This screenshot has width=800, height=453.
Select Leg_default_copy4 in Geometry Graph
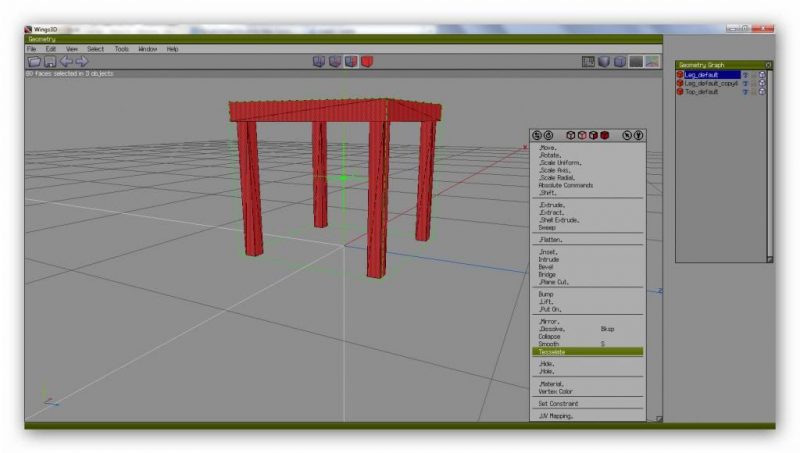pos(711,84)
